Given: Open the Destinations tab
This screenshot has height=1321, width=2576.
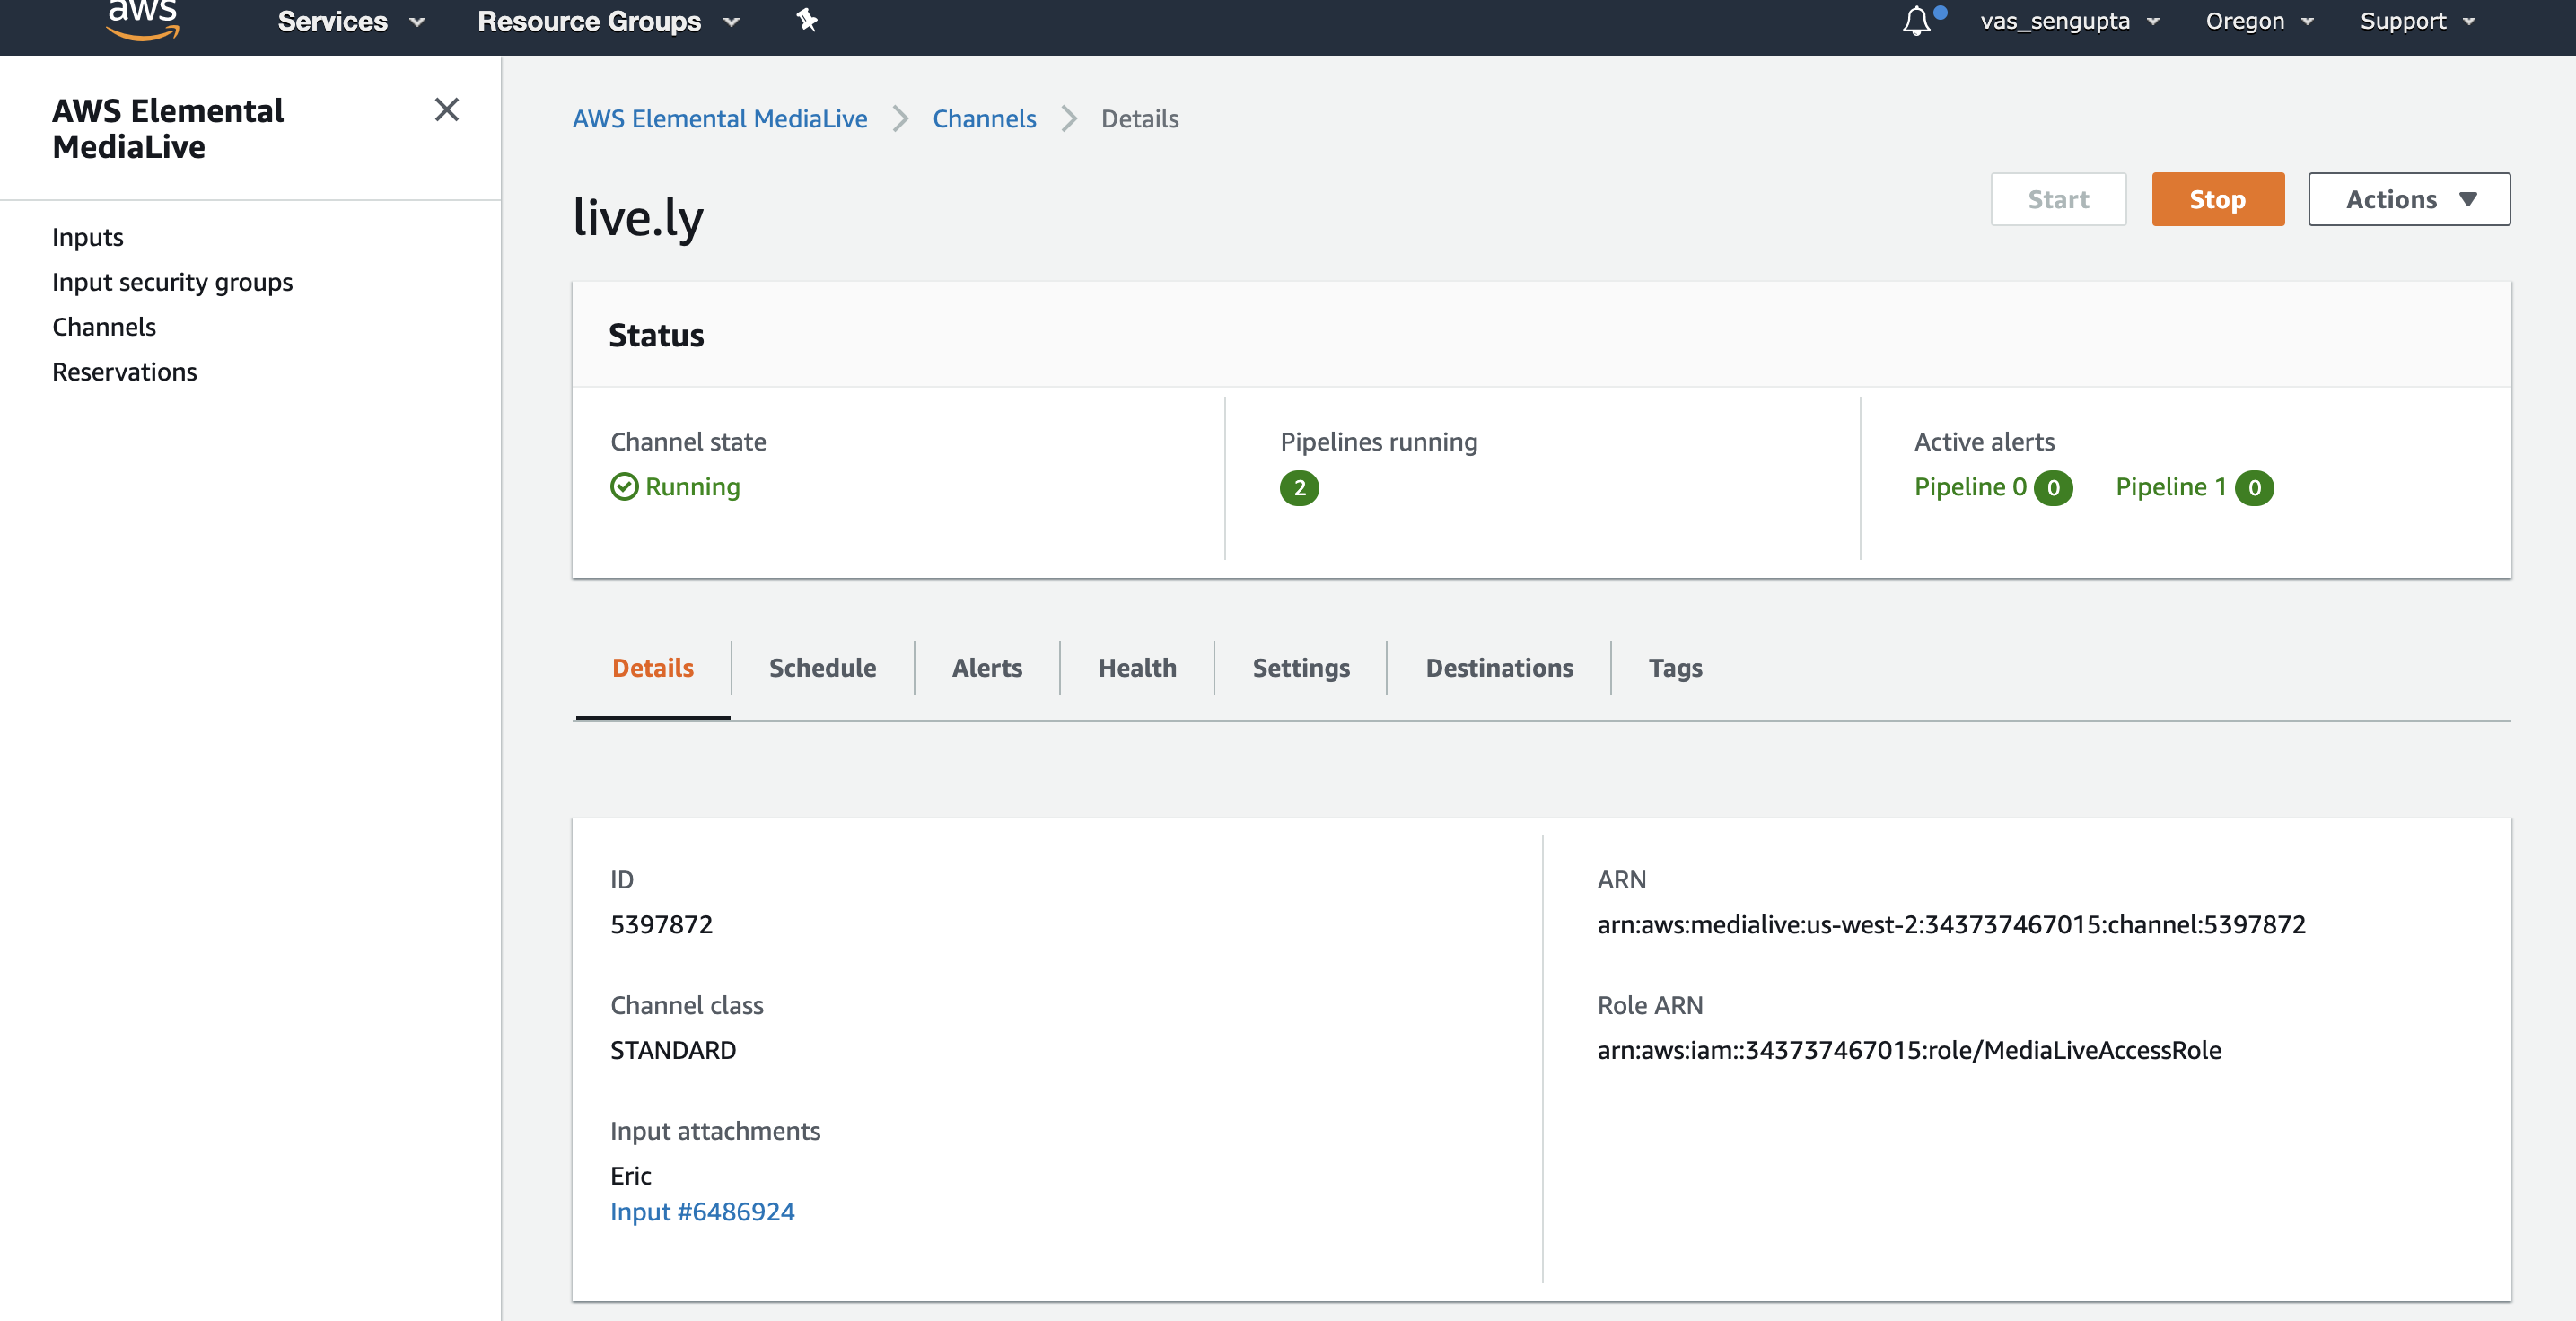Looking at the screenshot, I should (x=1498, y=668).
